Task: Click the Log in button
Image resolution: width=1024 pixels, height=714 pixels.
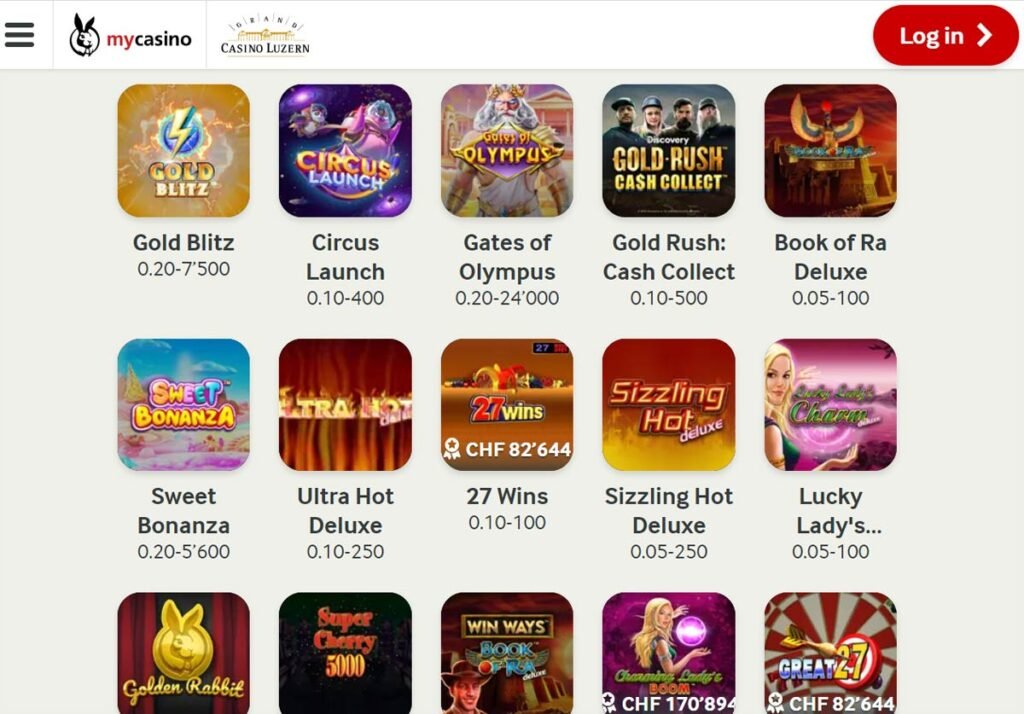Action: click(x=945, y=35)
